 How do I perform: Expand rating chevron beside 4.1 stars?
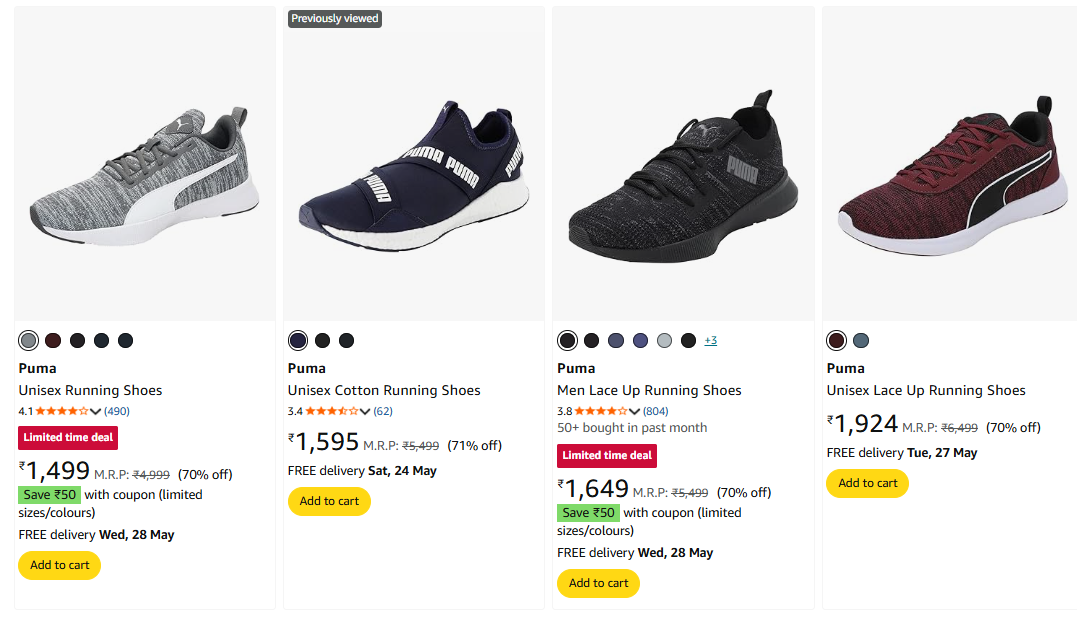95,411
